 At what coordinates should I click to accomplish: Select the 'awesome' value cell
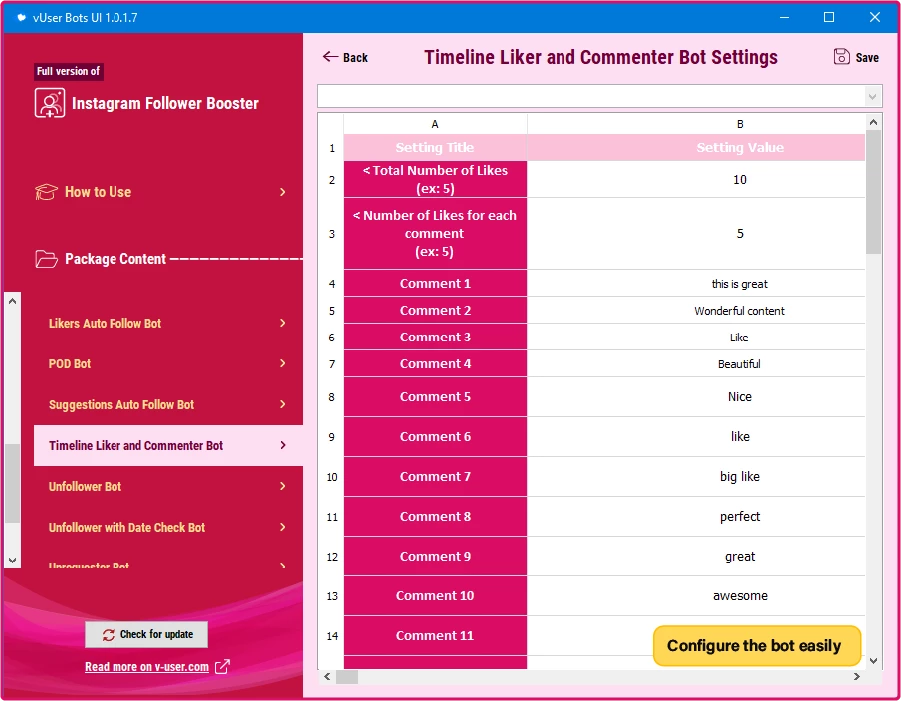point(696,596)
